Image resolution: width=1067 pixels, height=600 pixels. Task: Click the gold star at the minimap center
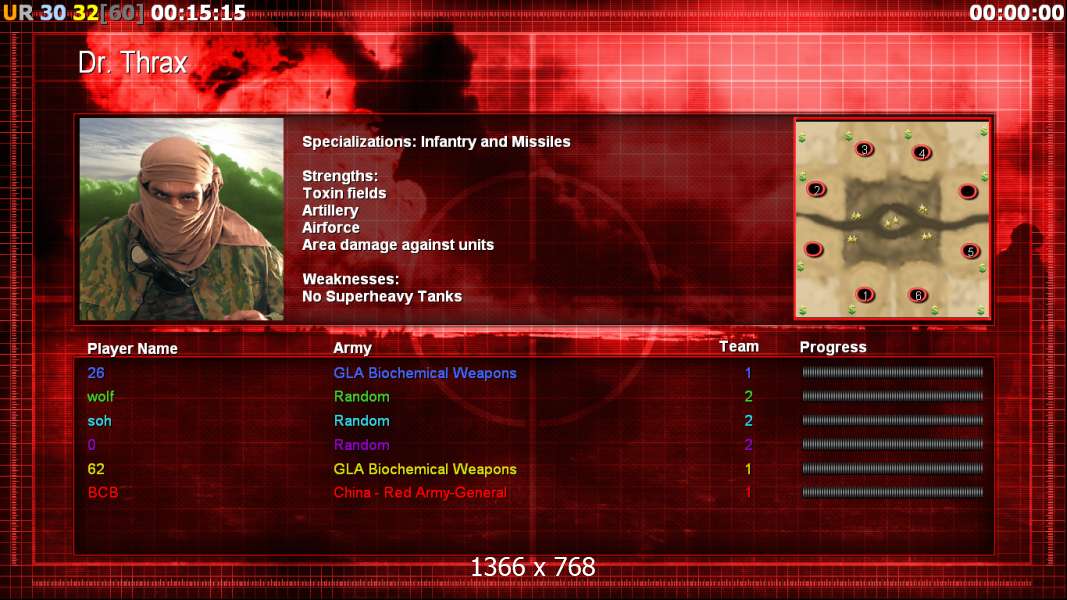coord(891,221)
